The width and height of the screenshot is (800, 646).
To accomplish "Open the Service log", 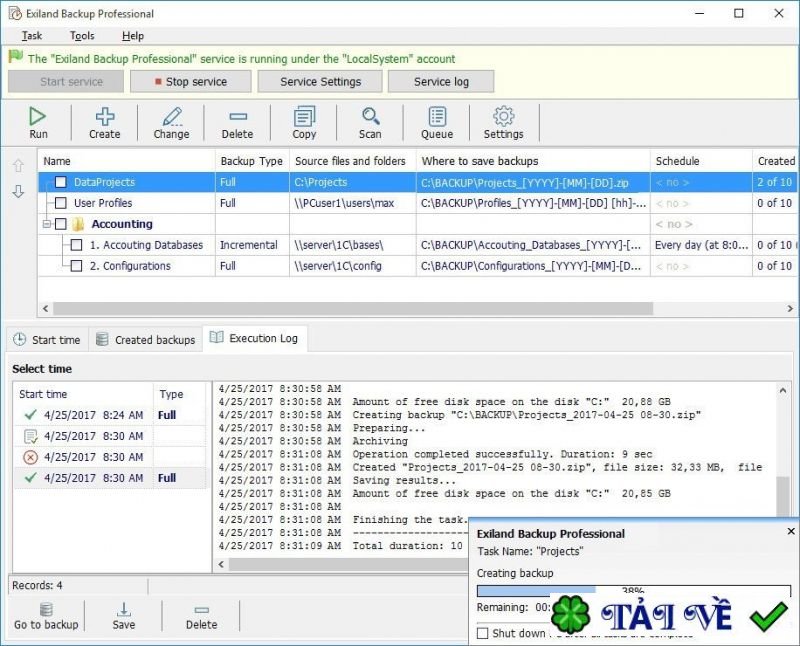I will pyautogui.click(x=441, y=82).
